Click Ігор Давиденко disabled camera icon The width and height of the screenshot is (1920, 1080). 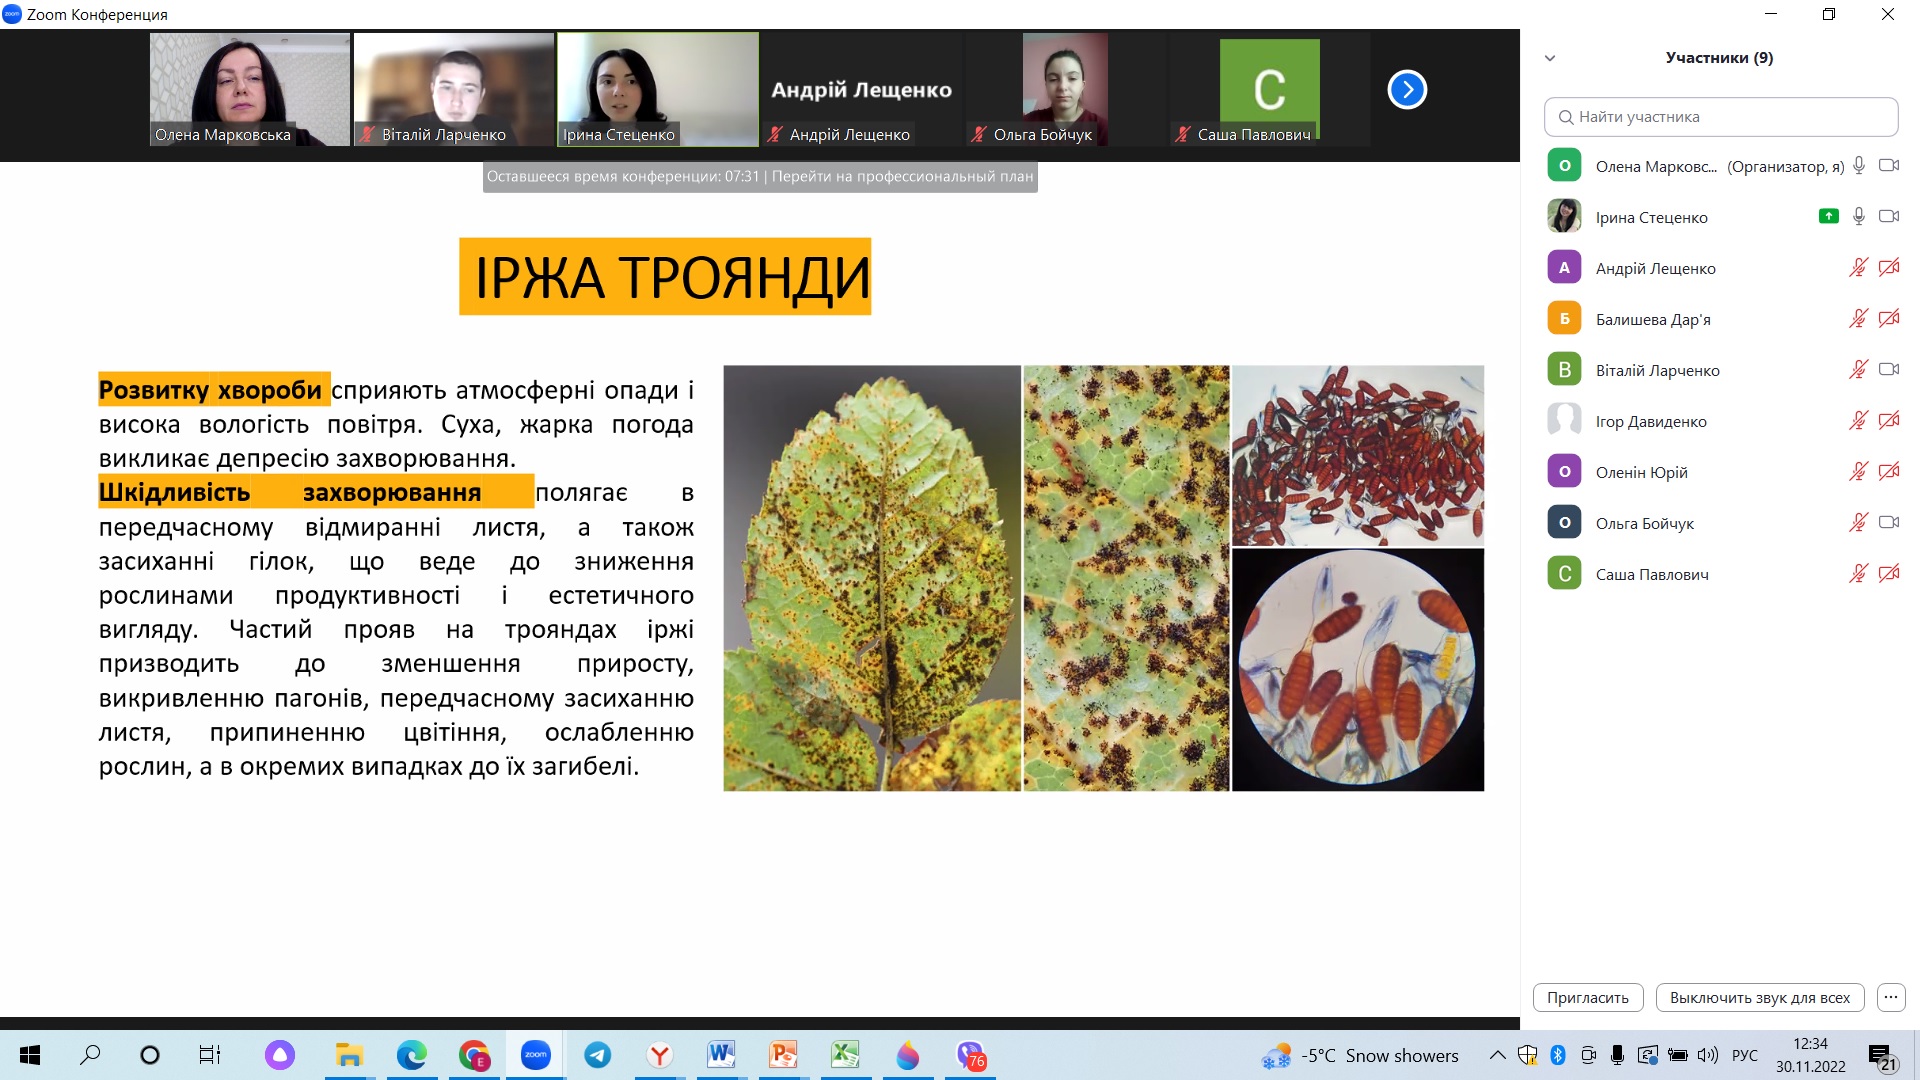point(1889,421)
